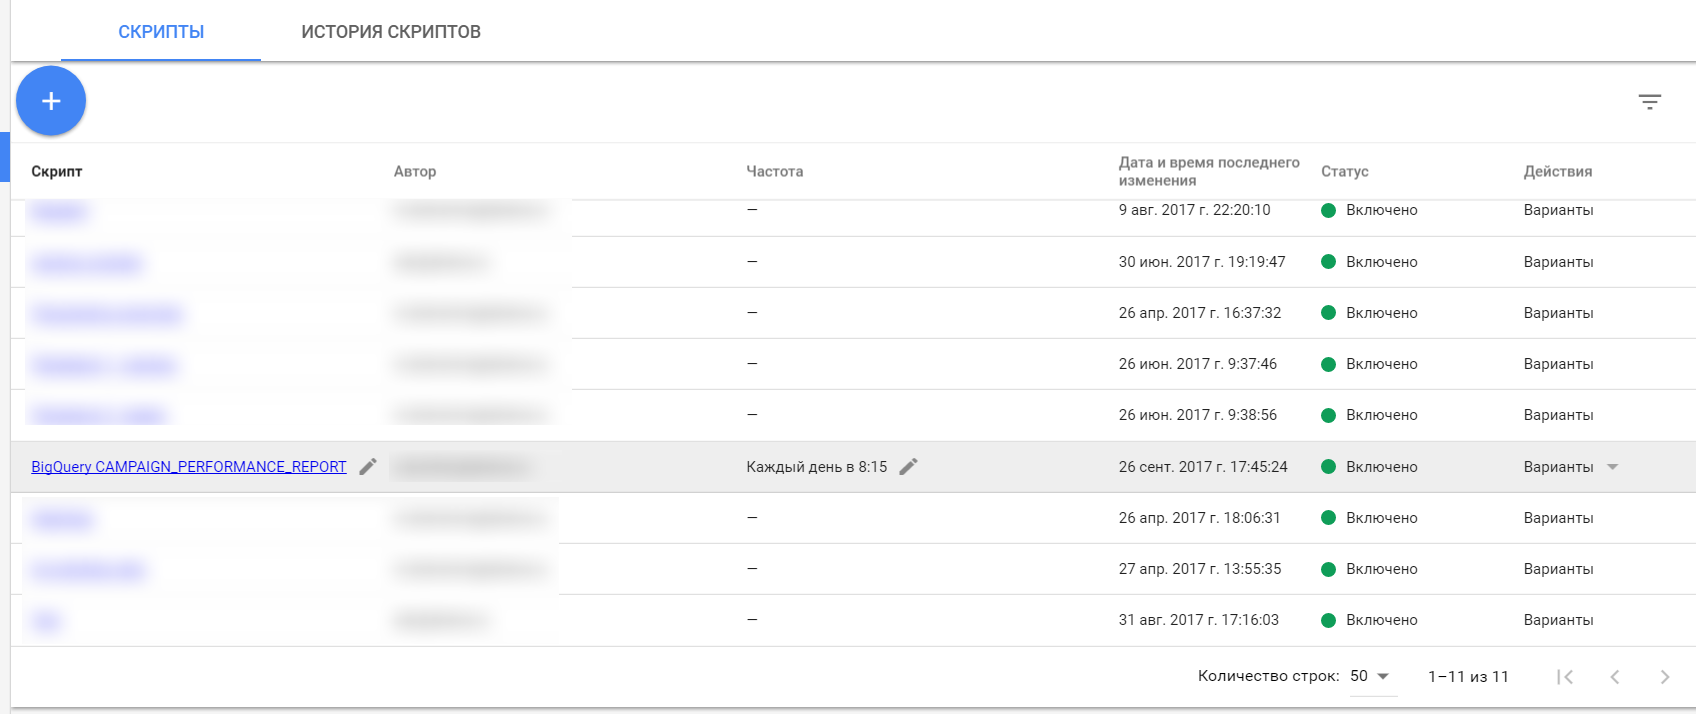Click green status dot in BigQuery row
The image size is (1696, 714).
coord(1328,467)
